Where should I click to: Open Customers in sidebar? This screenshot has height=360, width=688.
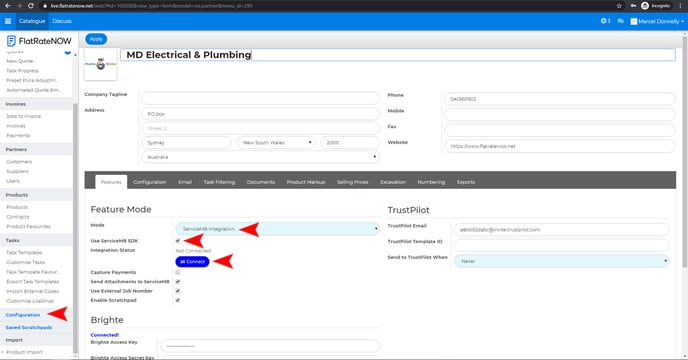click(19, 162)
